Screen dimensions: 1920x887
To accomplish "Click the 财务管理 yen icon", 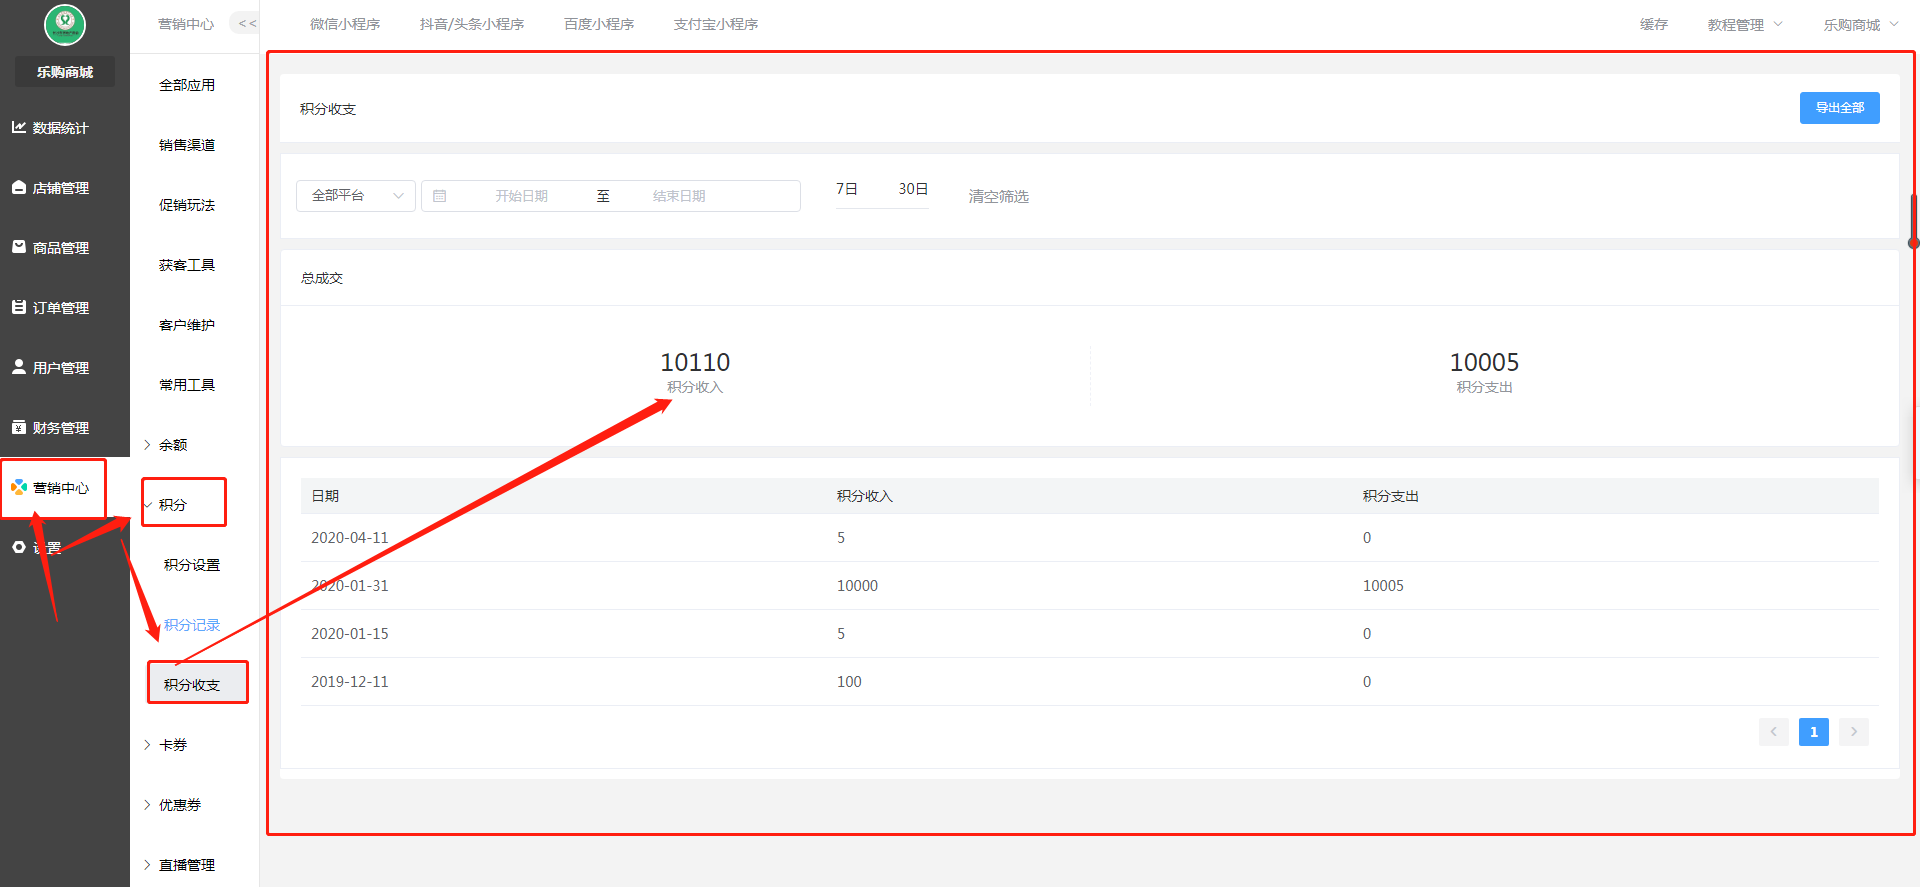I will pos(19,427).
